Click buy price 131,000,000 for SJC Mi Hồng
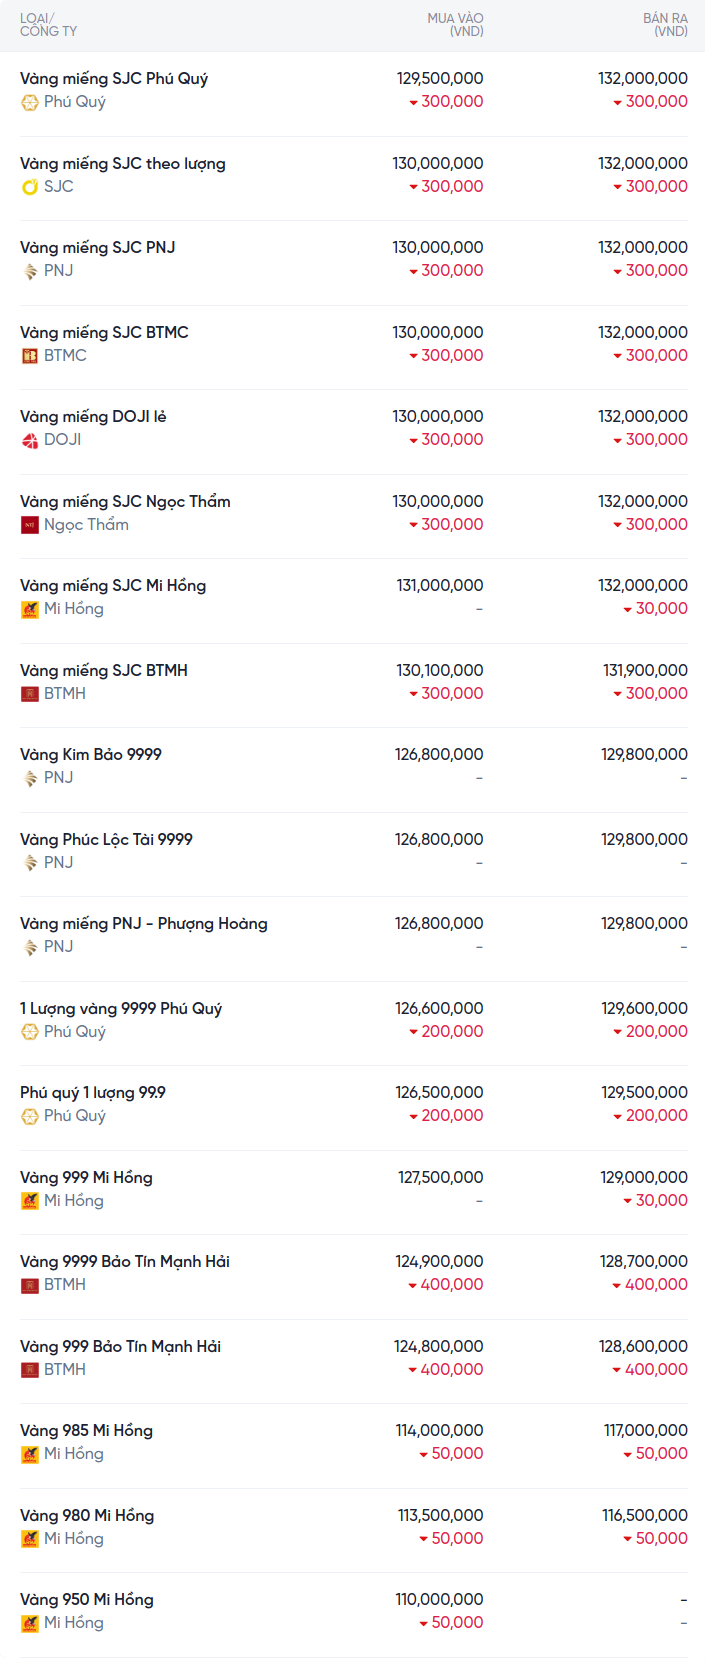 [x=440, y=585]
